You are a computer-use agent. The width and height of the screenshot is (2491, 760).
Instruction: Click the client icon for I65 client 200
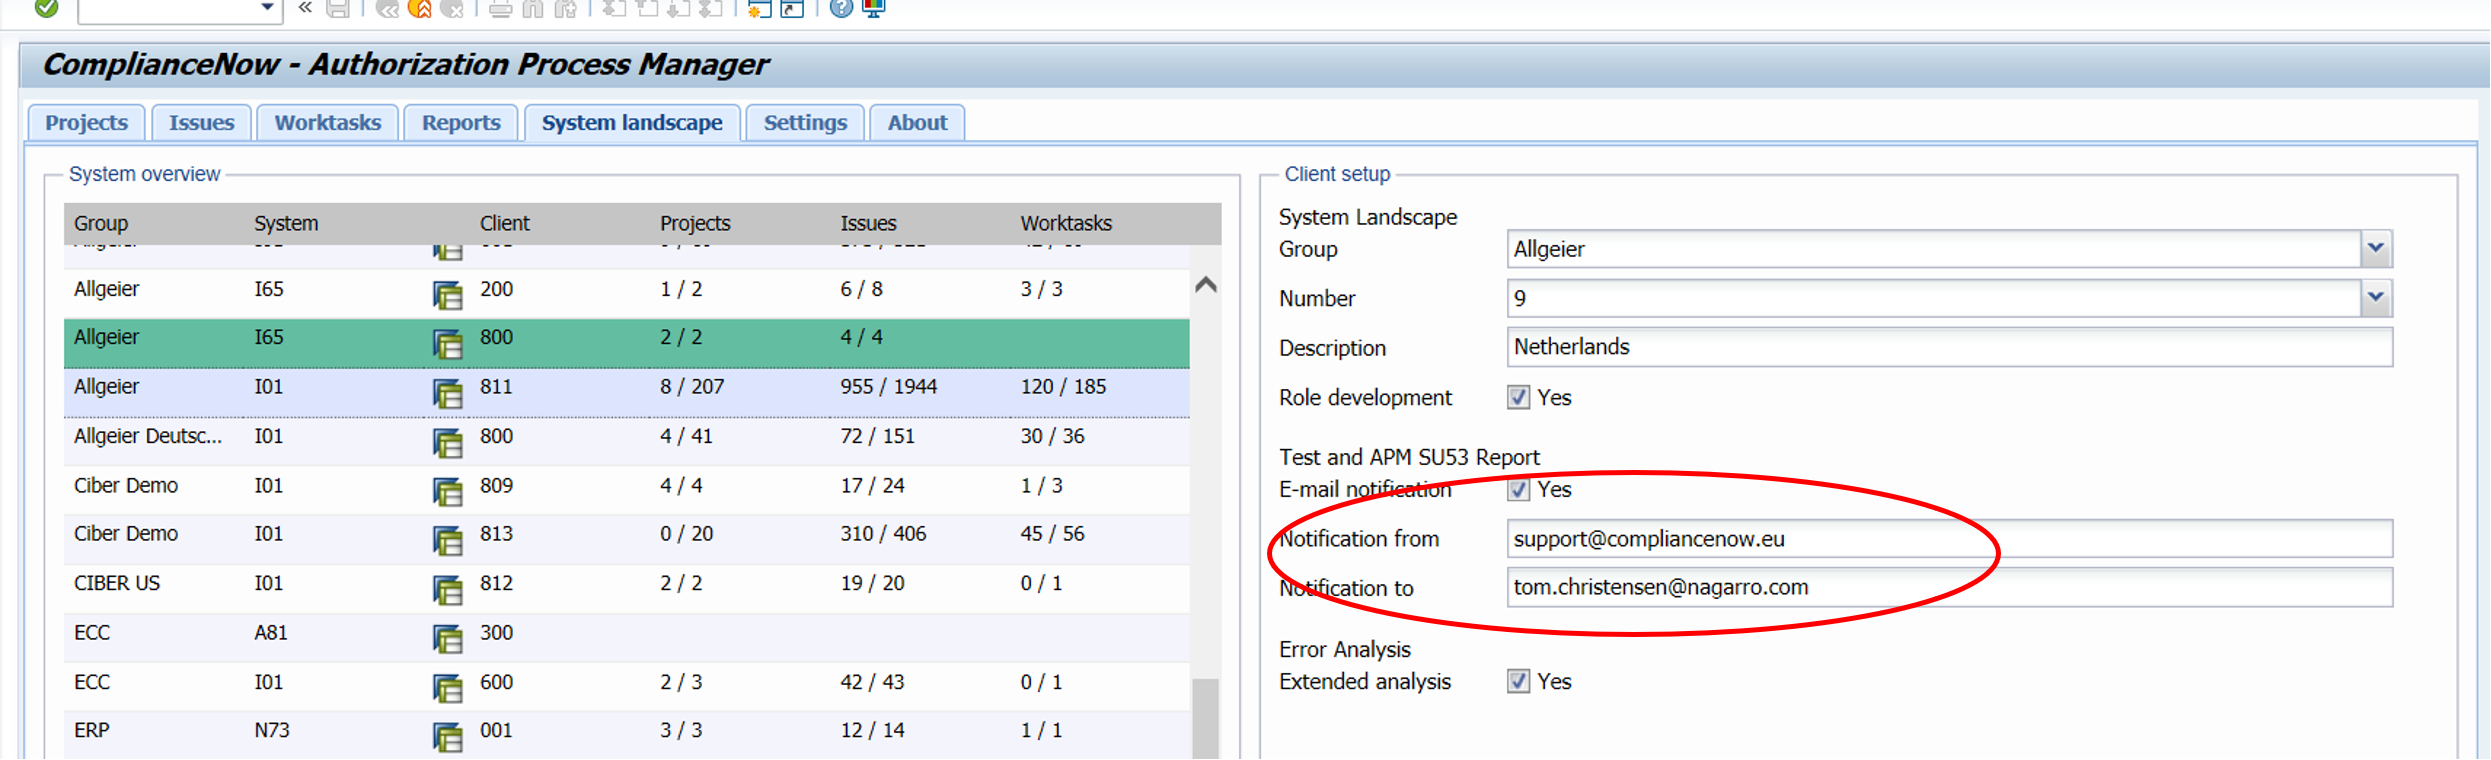[x=448, y=295]
